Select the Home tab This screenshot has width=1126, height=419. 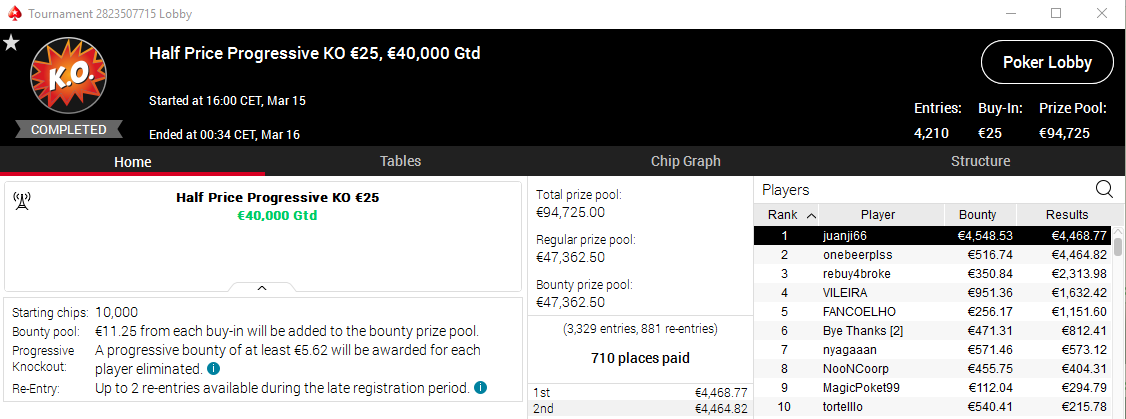pos(132,161)
